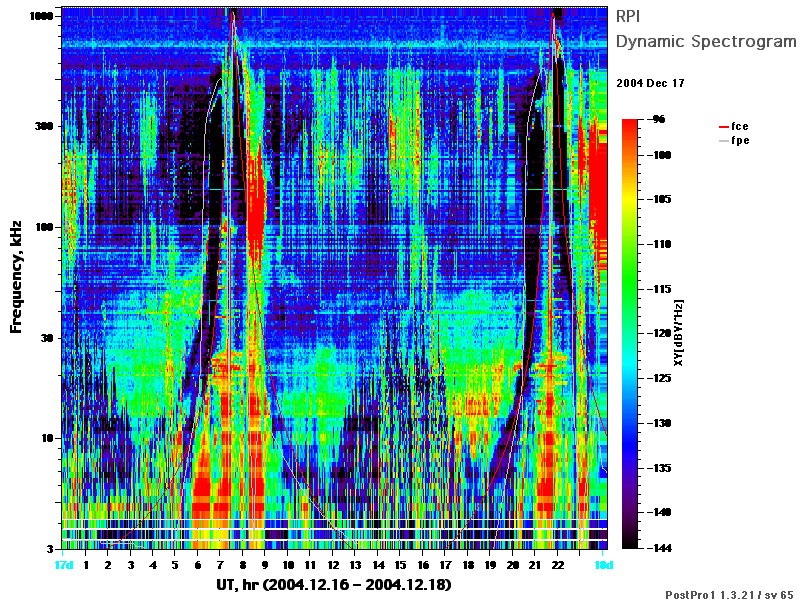Click the 2004 Dec 17 date label
Viewport: 800px width, 600px height.
click(650, 83)
